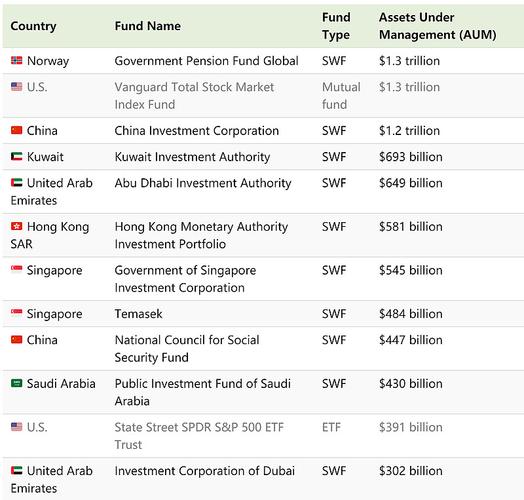Screen dimensions: 524x500
Task: Click UAE flag in Investment Corporation of Dubai row
Action: click(x=16, y=470)
